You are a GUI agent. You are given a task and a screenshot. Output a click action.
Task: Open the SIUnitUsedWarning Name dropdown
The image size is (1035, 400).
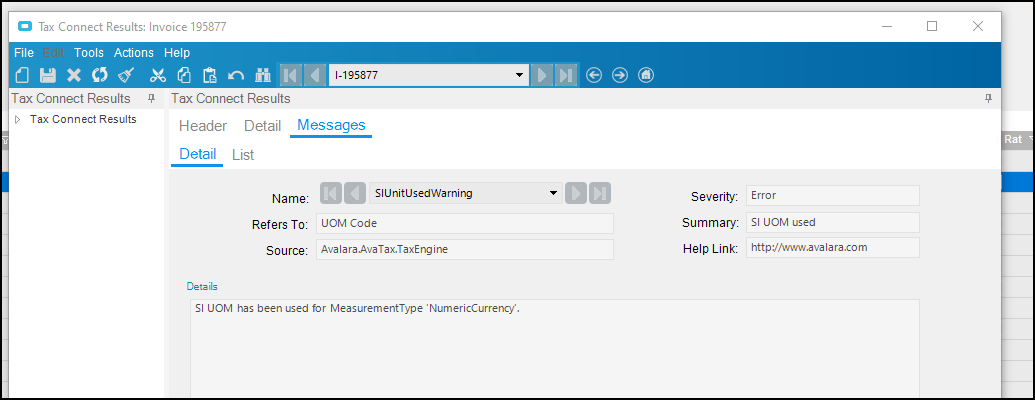tap(553, 193)
